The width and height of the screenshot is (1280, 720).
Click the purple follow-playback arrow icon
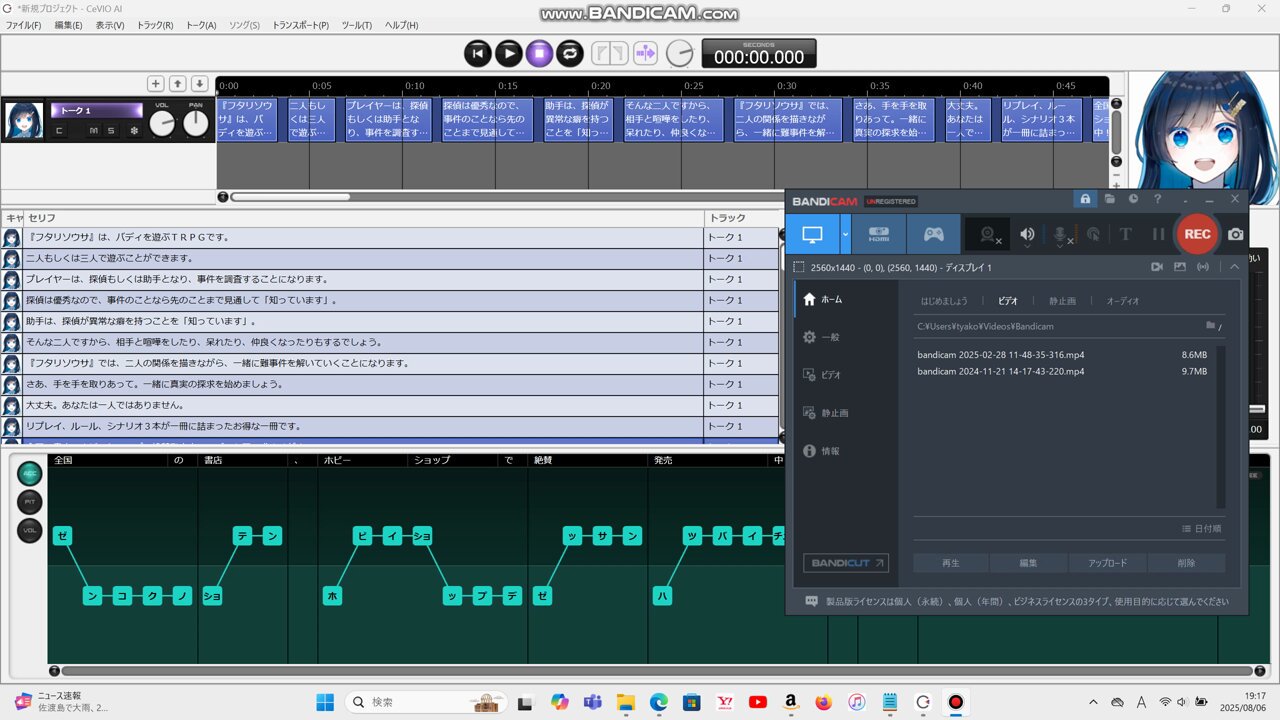click(x=645, y=53)
